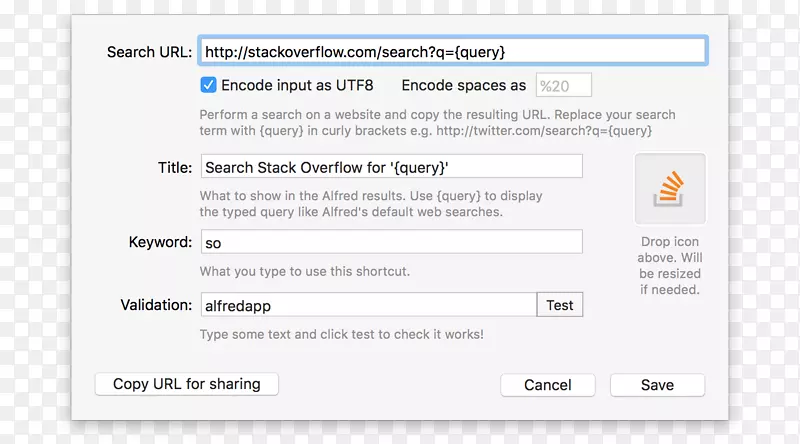This screenshot has width=800, height=444.
Task: Click the 'Type some text and click test' hint
Action: [341, 334]
